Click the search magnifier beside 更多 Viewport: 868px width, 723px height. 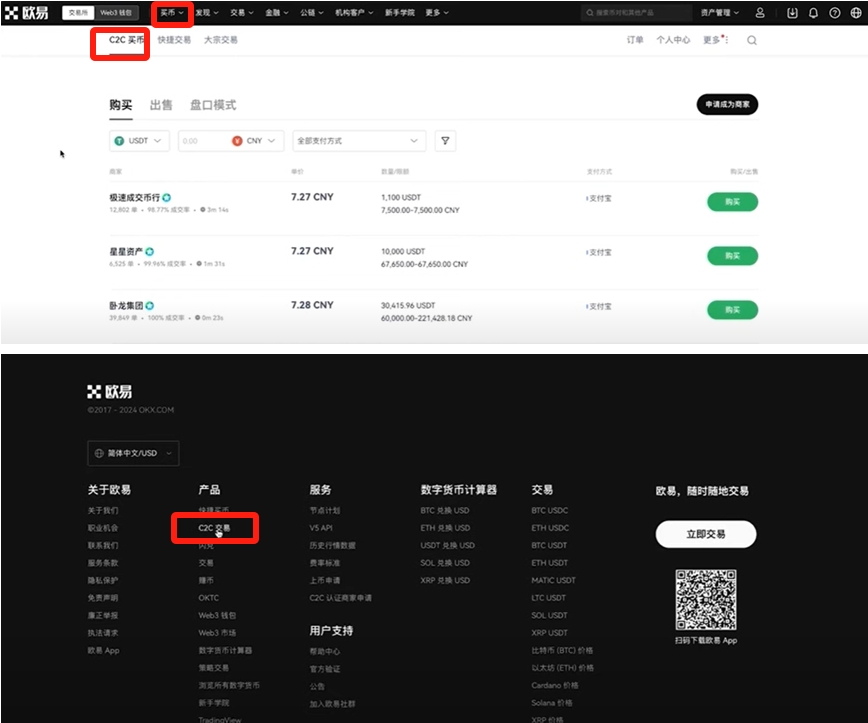coord(751,40)
